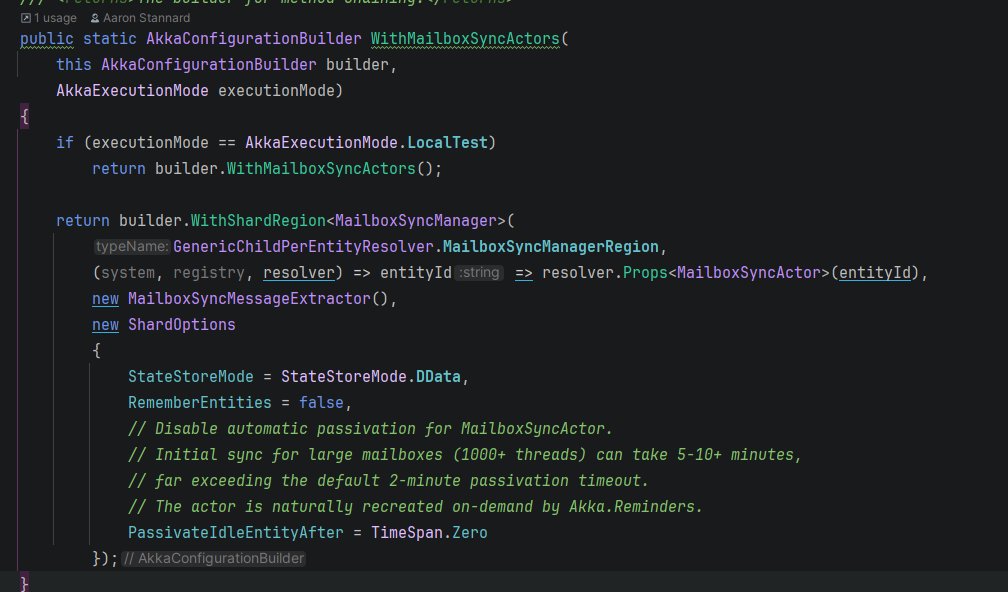Click 'LocalTest' enum member
Image resolution: width=1008 pixels, height=592 pixels.
447,143
